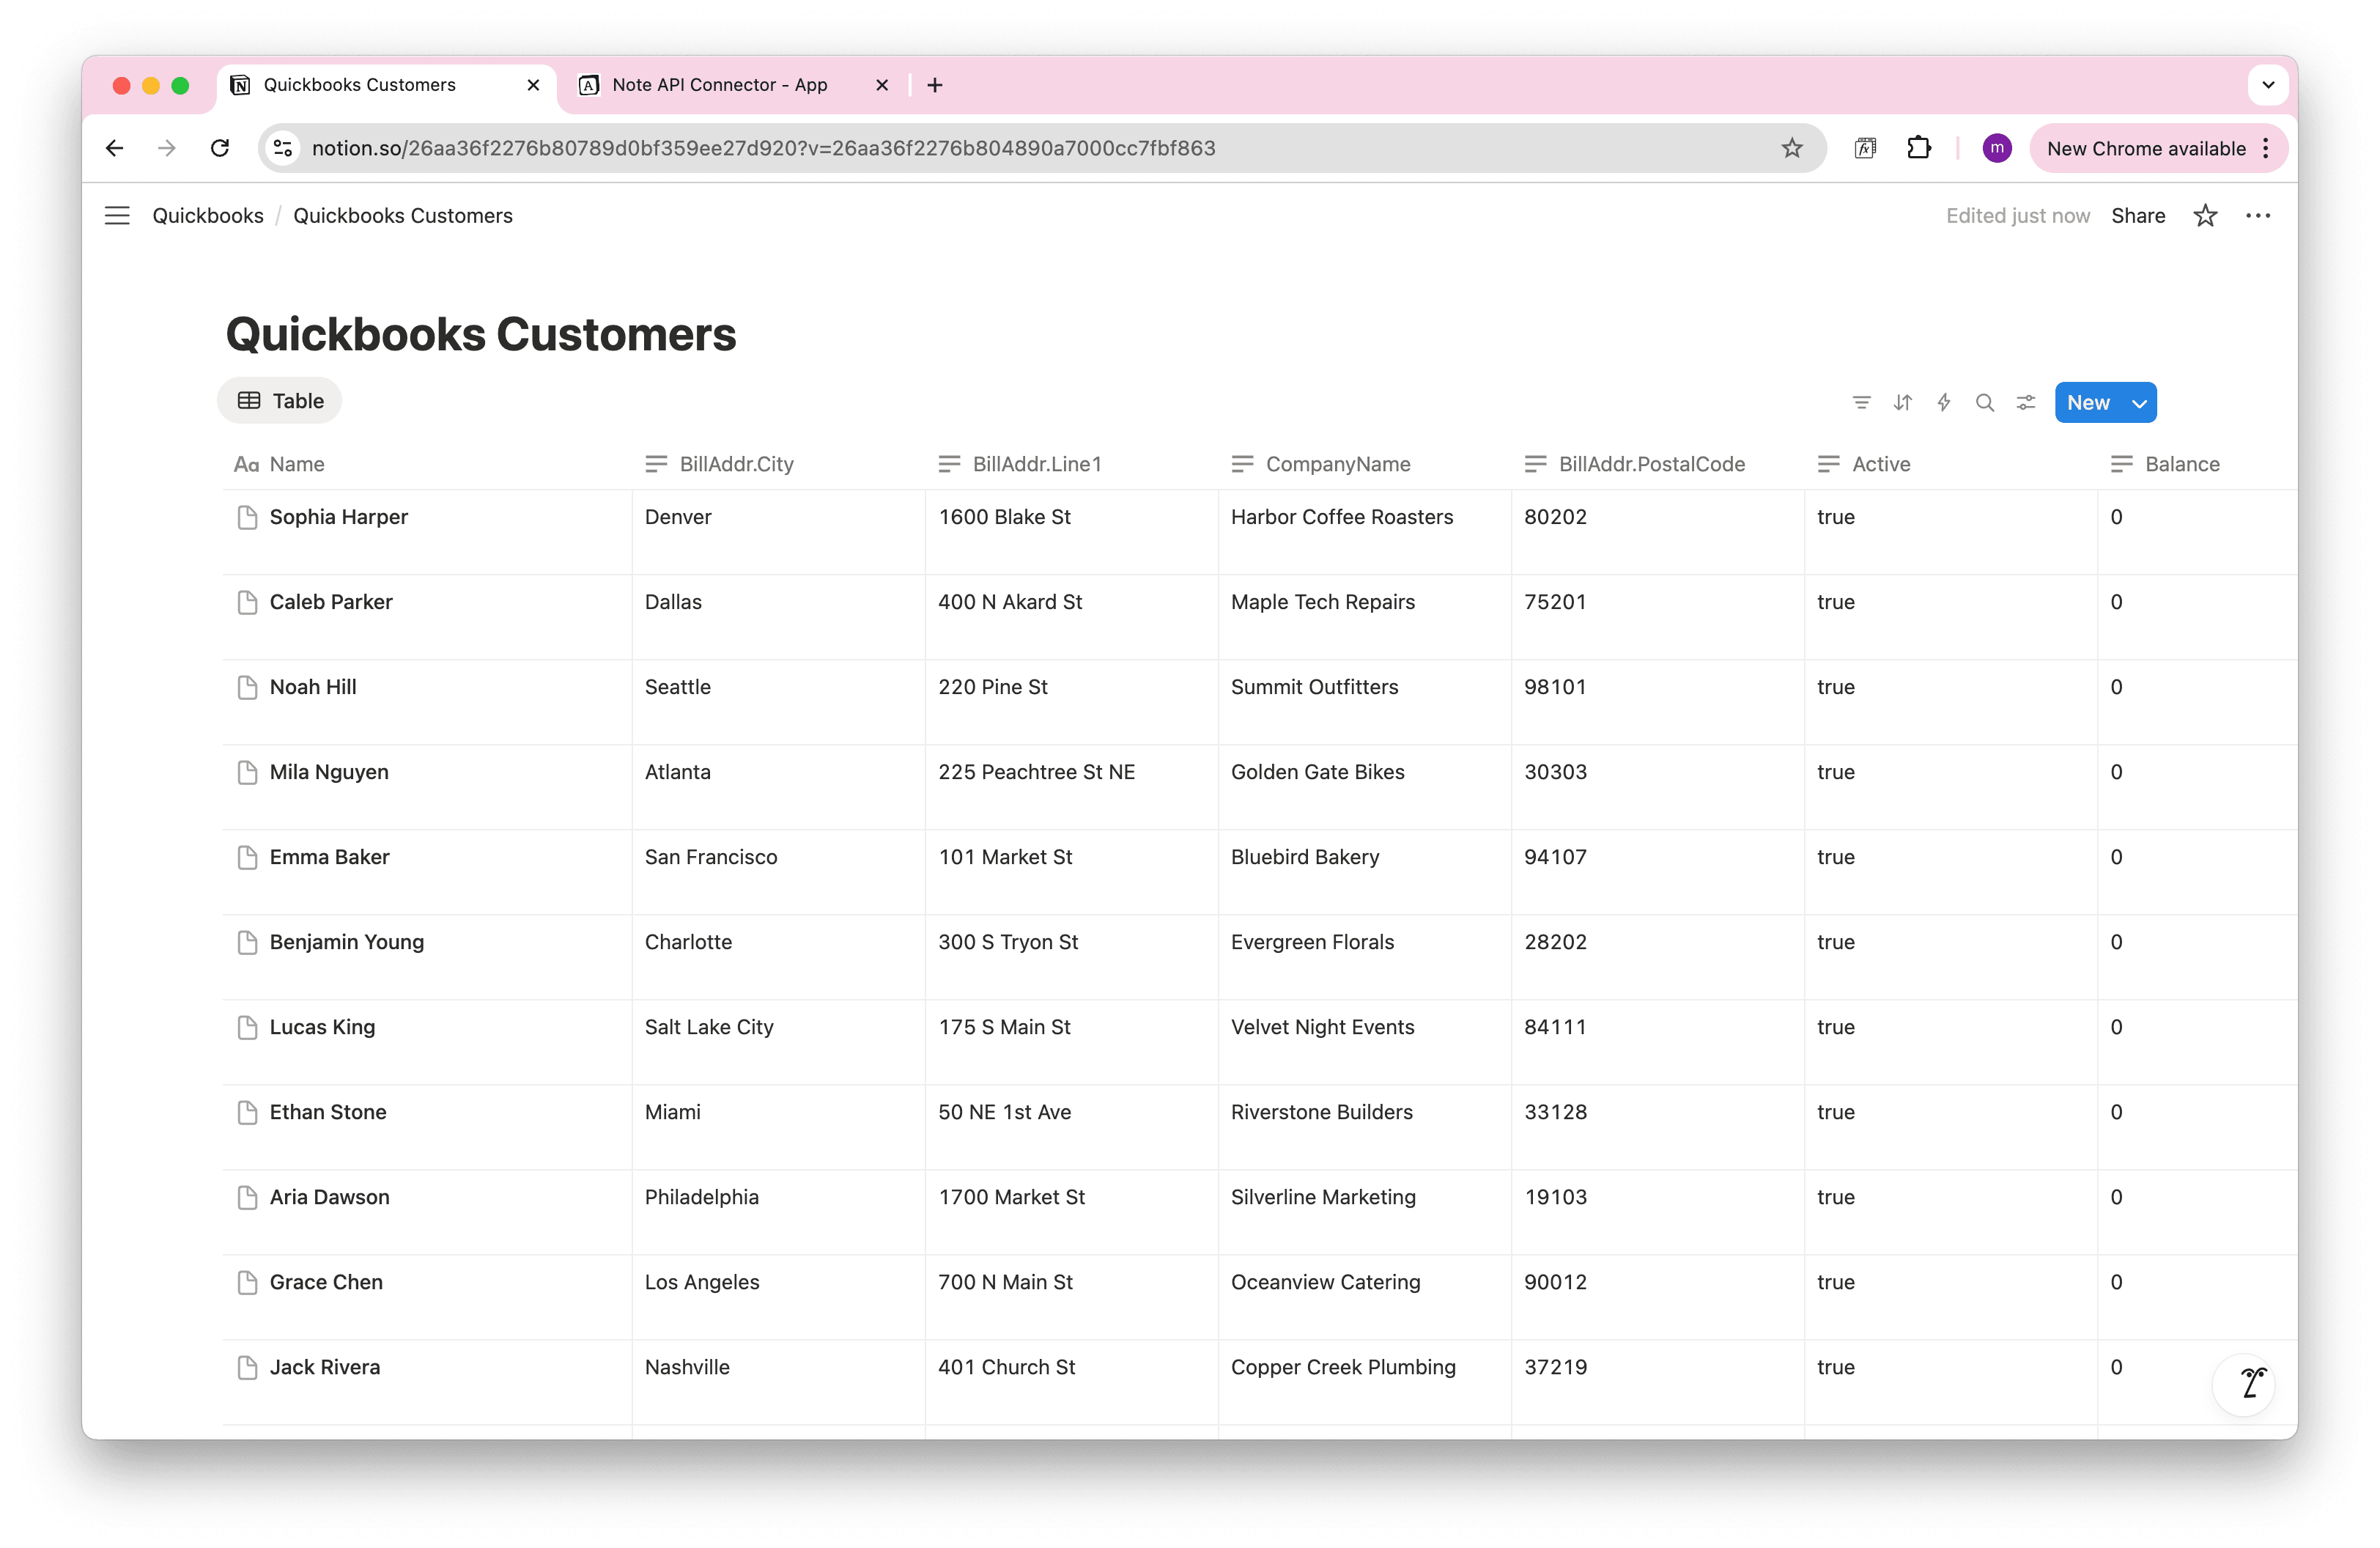Open the BillAddr.City column header menu
This screenshot has width=2380, height=1548.
779,464
